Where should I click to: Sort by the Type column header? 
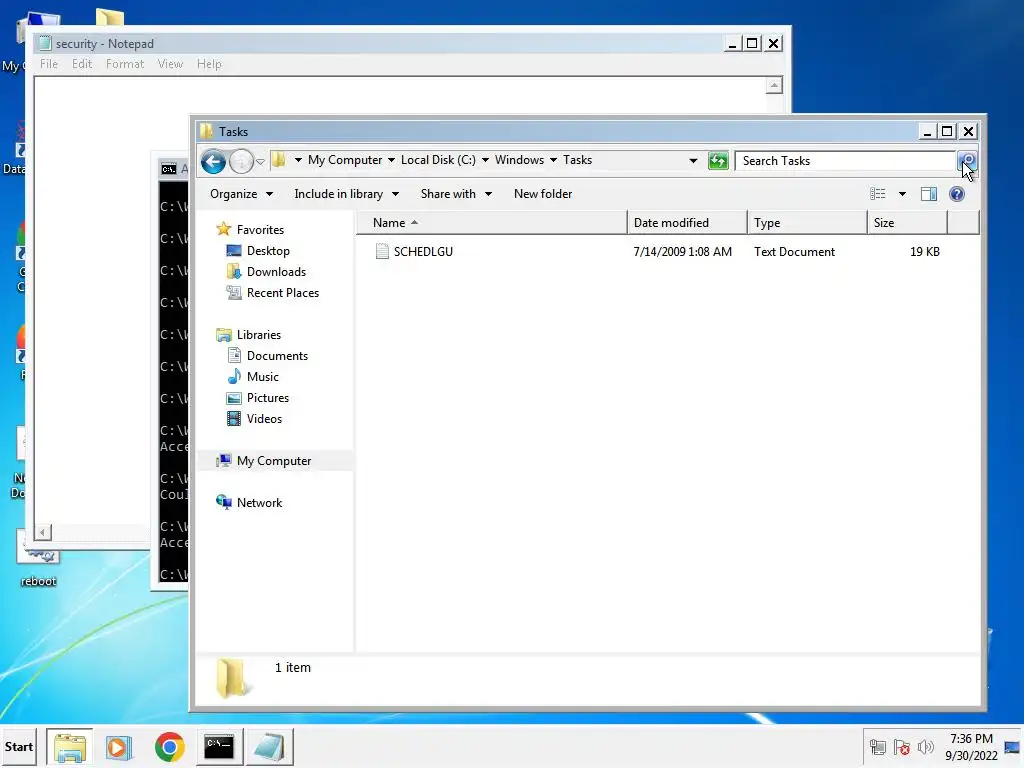(x=807, y=223)
